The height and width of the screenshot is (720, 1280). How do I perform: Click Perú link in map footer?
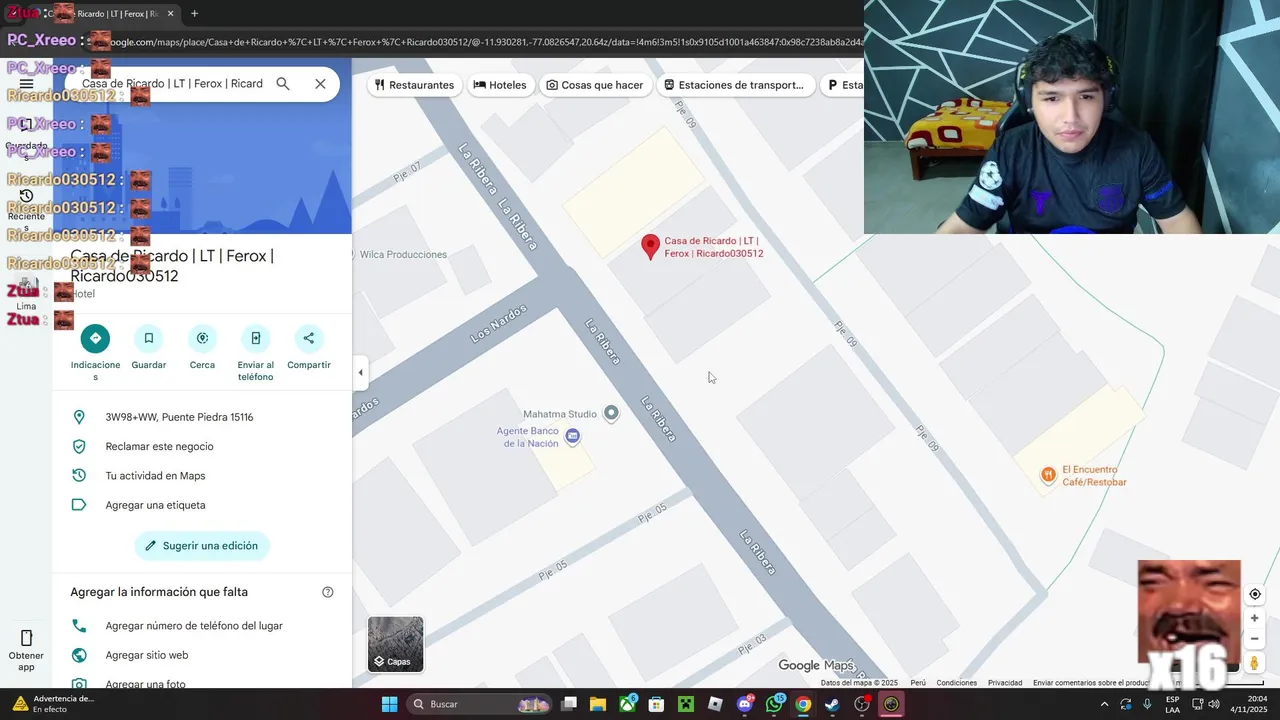pyautogui.click(x=918, y=683)
